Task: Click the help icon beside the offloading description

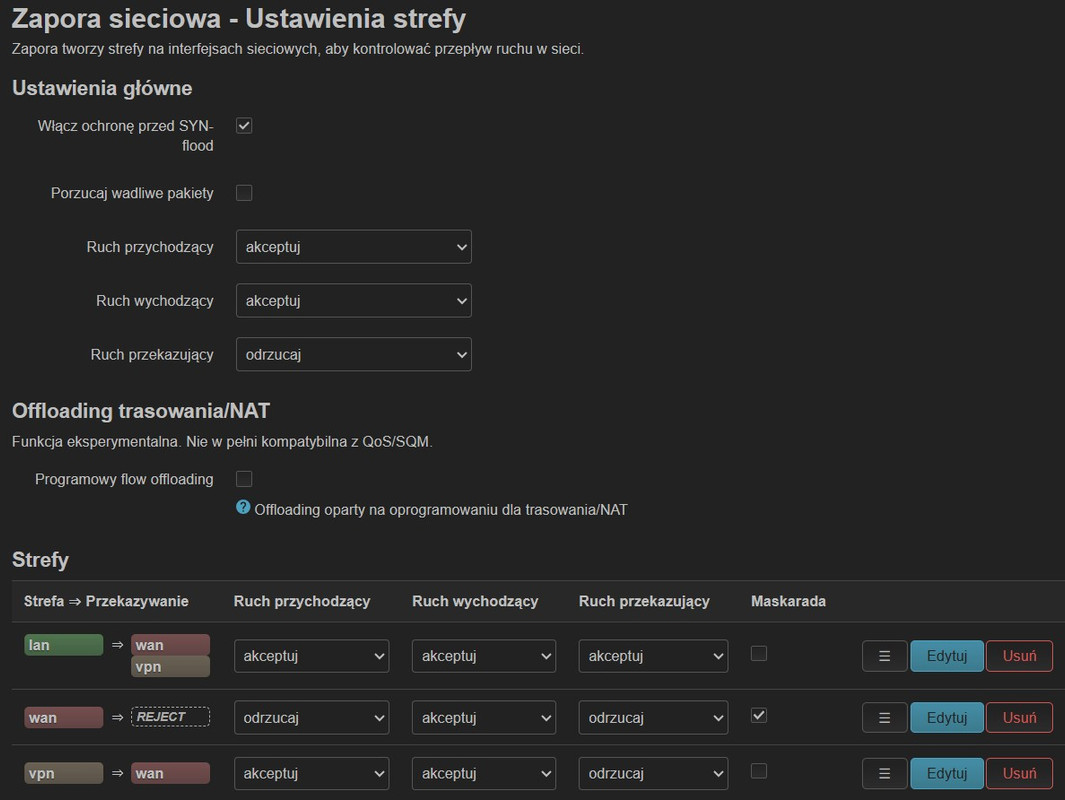Action: (243, 507)
